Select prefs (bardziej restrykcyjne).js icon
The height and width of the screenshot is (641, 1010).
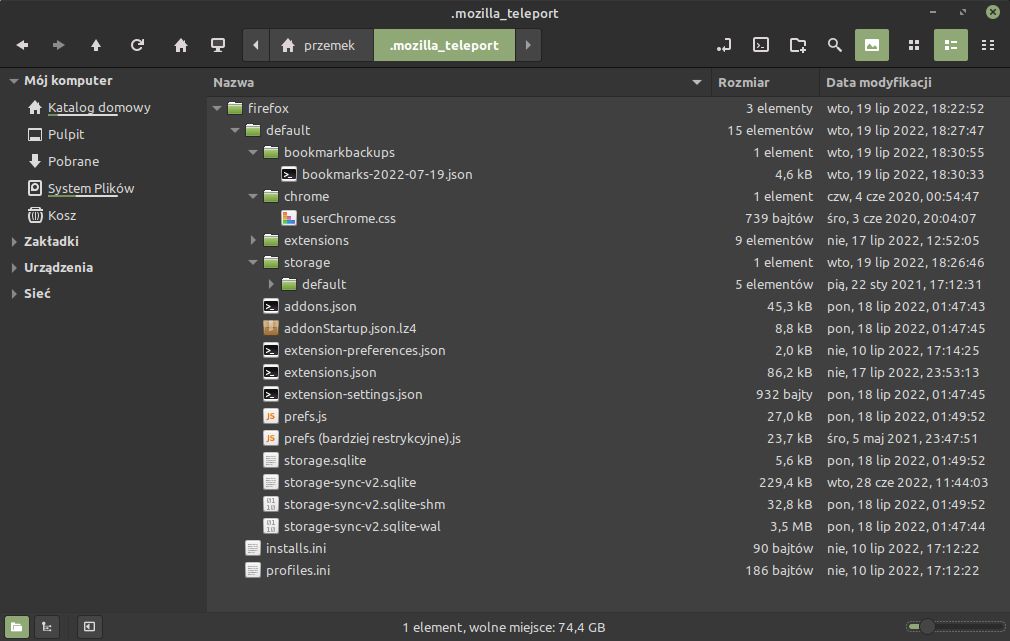(x=271, y=439)
